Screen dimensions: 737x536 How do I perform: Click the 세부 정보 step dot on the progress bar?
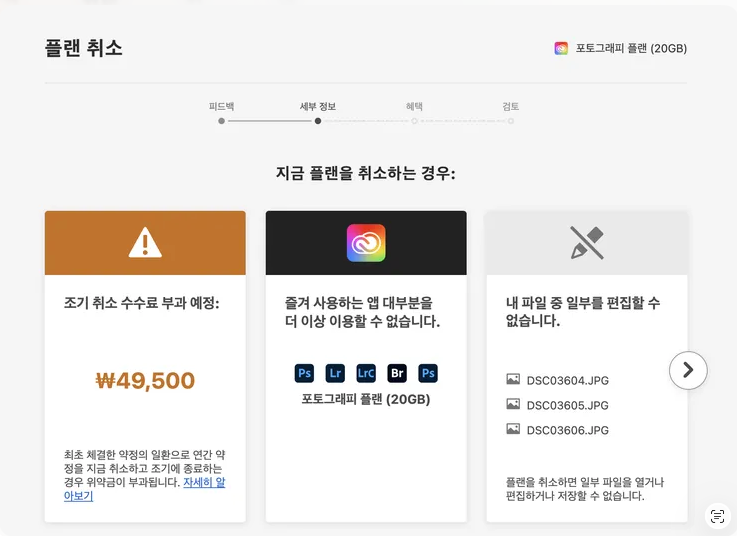318,121
